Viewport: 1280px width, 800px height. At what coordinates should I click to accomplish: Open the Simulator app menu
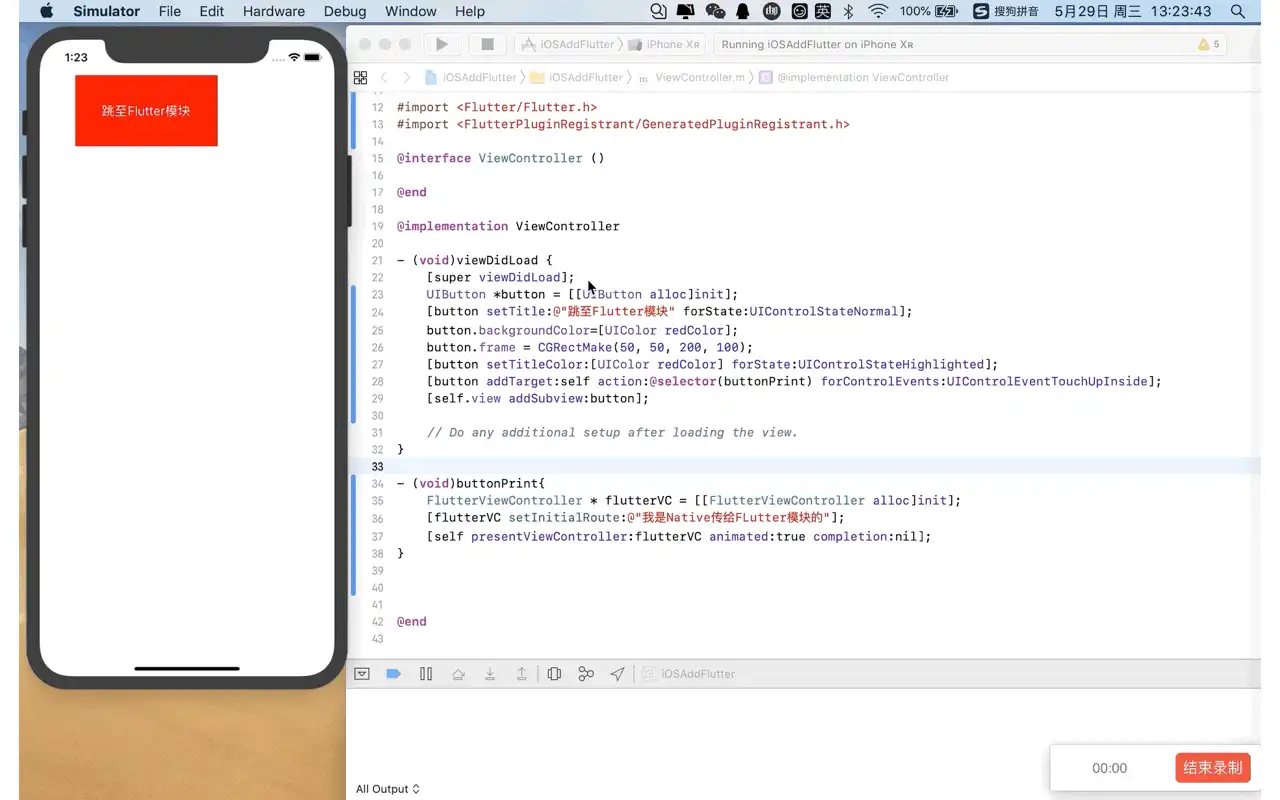tap(106, 11)
